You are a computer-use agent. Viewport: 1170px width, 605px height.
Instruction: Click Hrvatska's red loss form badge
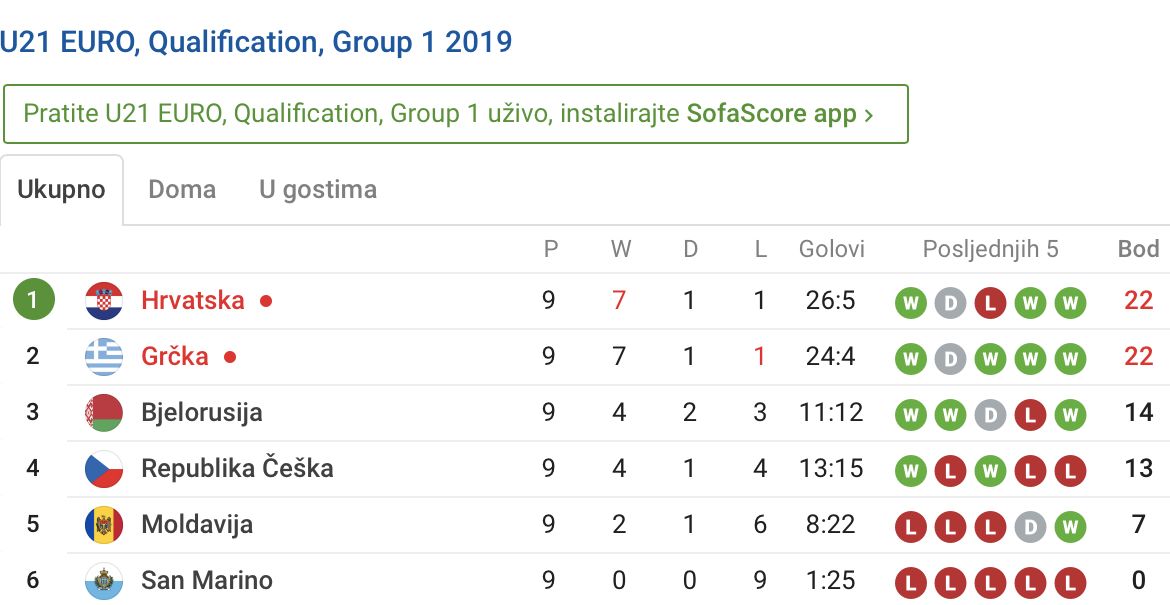point(990,303)
